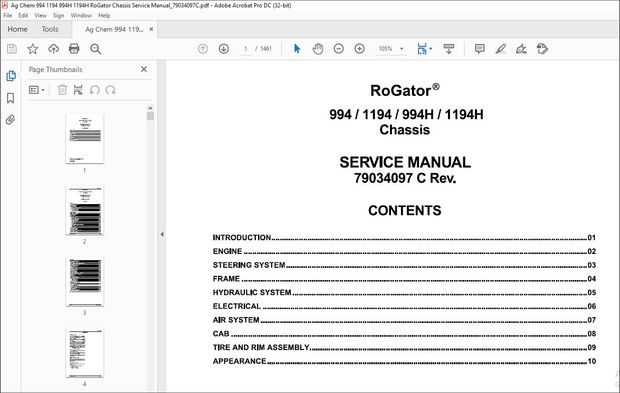Click the upload to cloud icon
This screenshot has width=620, height=393.
pos(53,49)
